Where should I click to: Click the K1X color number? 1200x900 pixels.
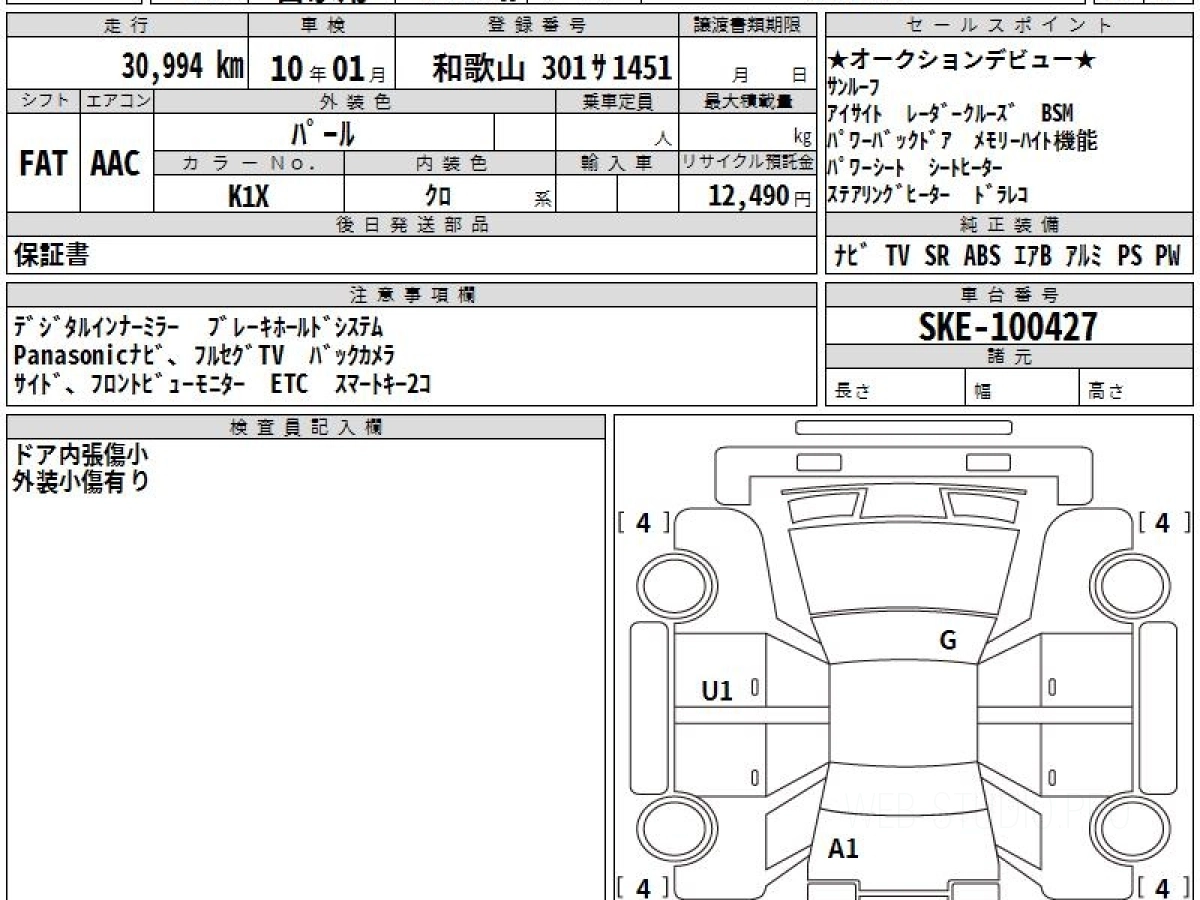pyautogui.click(x=248, y=197)
